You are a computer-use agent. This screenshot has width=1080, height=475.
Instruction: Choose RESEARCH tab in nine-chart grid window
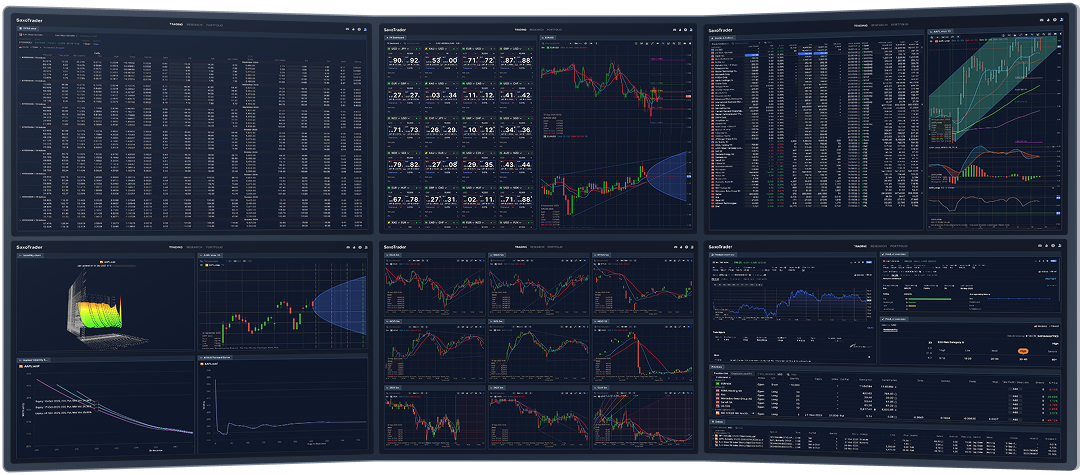539,246
